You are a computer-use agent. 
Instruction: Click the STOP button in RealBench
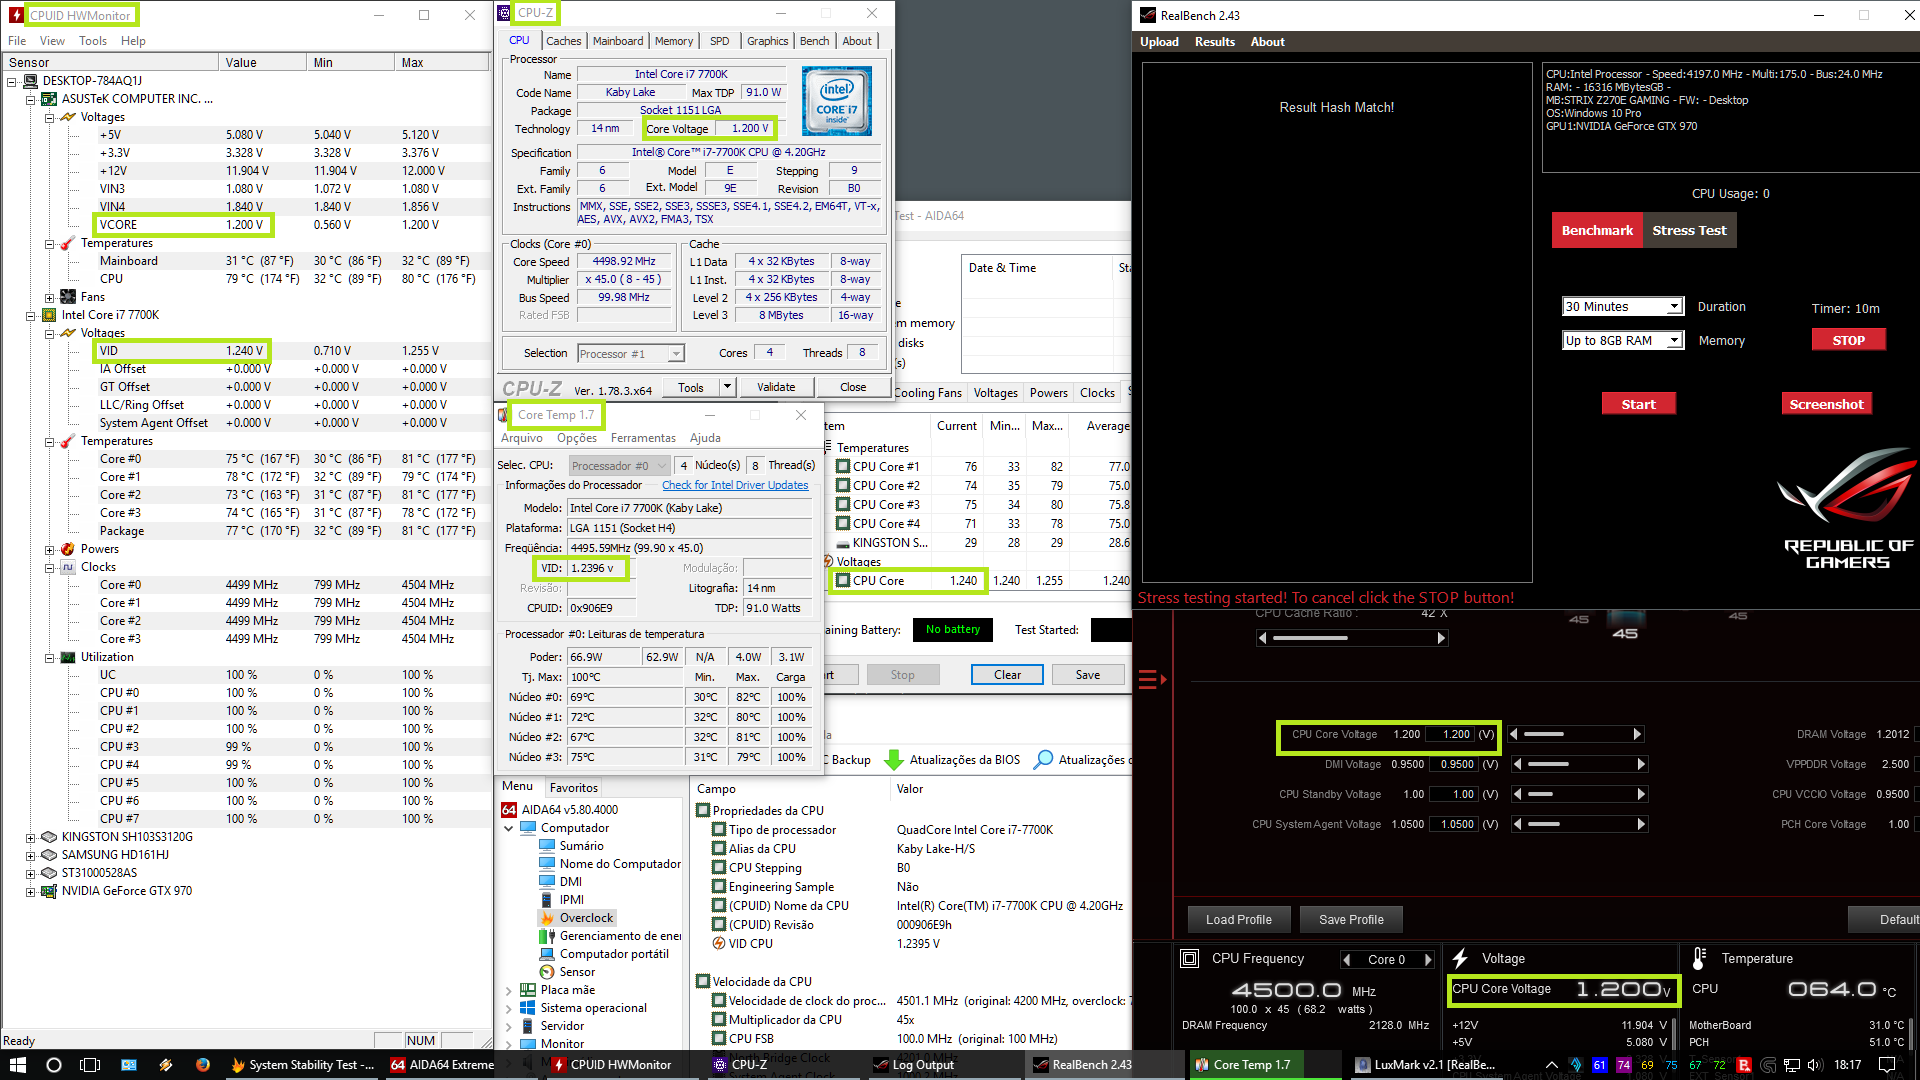(x=1848, y=340)
